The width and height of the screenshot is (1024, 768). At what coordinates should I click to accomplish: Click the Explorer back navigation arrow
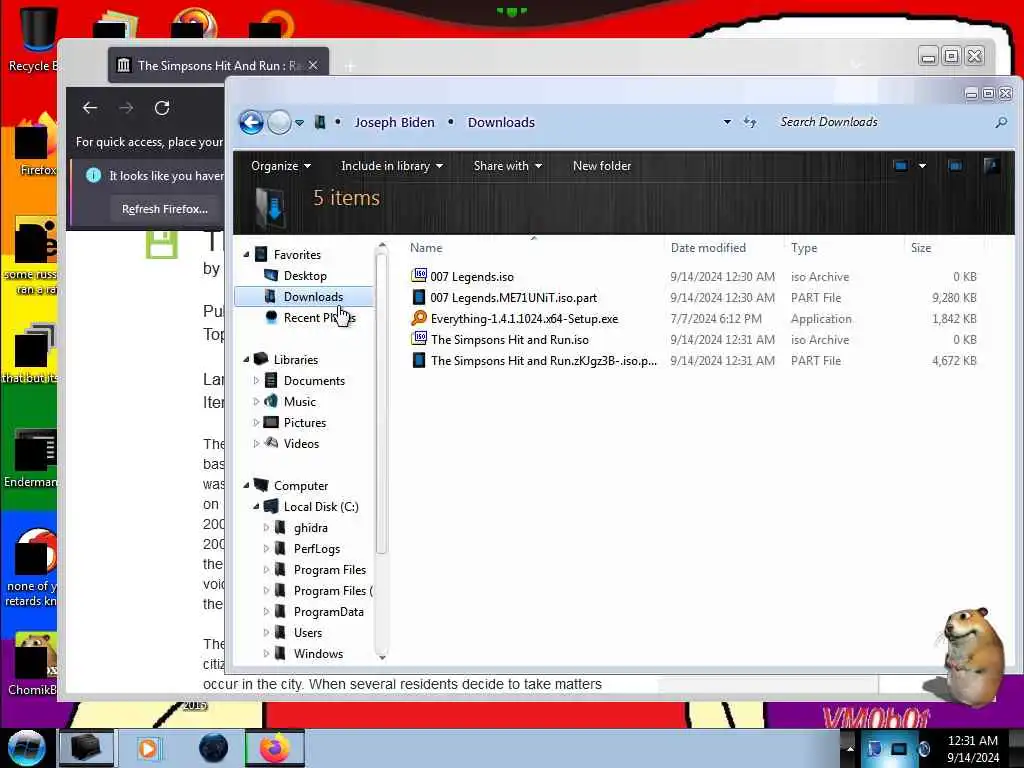(x=251, y=122)
